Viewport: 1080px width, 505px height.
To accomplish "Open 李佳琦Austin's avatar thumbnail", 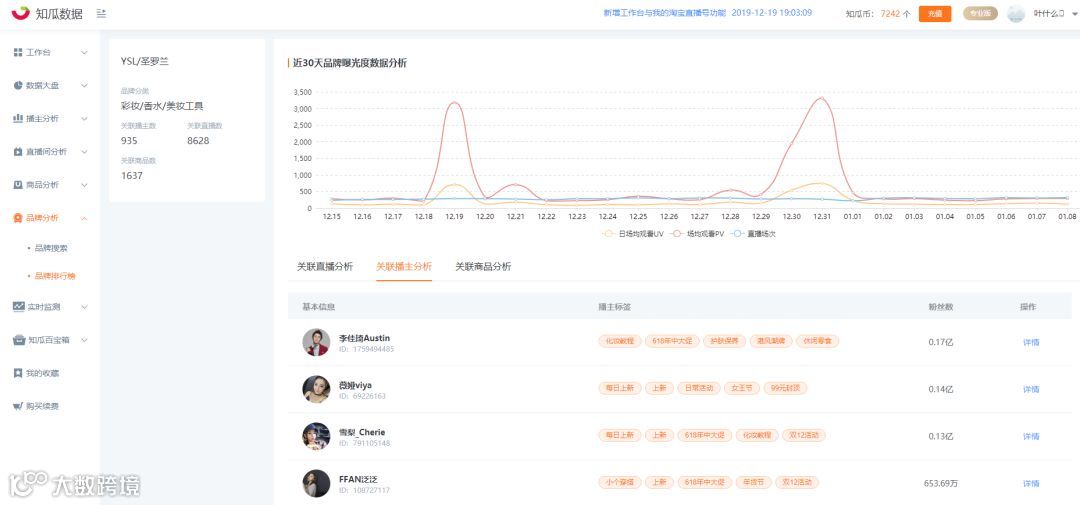I will [316, 342].
